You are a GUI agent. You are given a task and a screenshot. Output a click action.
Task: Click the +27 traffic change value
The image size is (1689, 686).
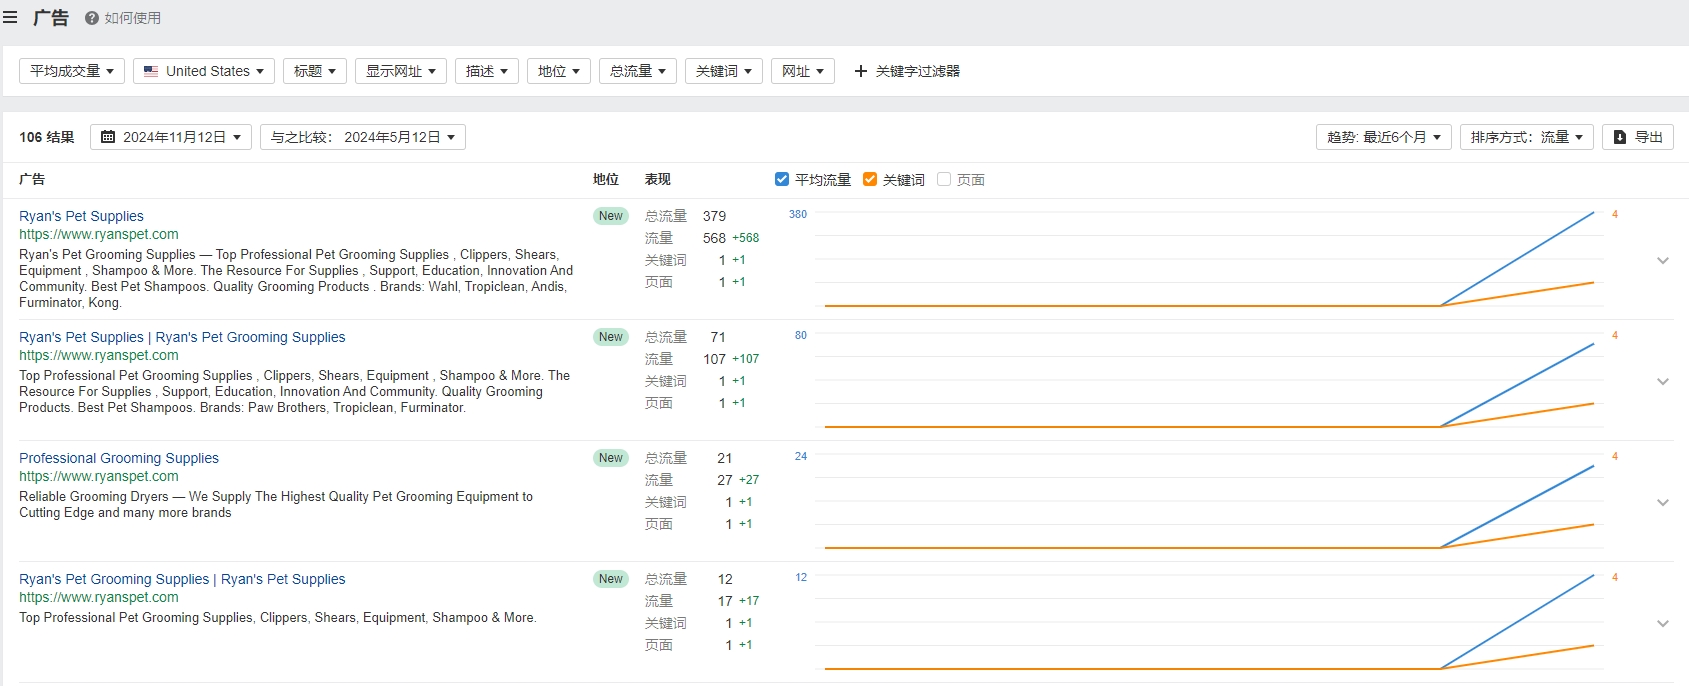[x=749, y=480]
